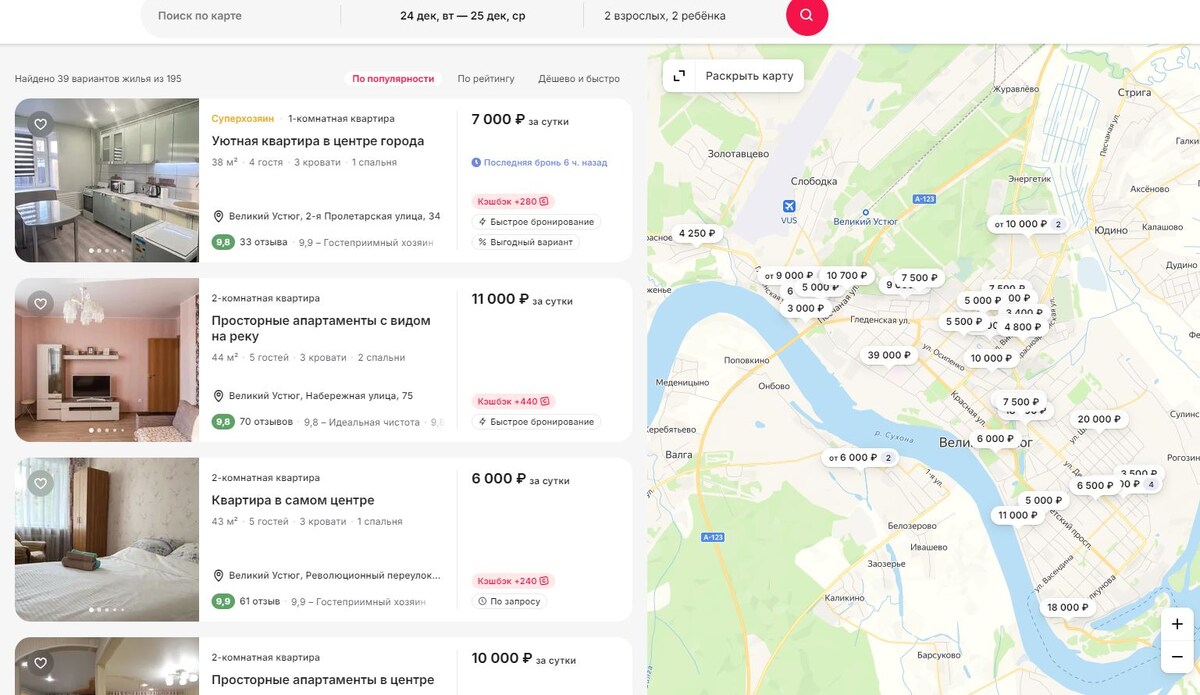Click heart on the fourth partially visible listing
The width and height of the screenshot is (1200, 695).
click(40, 663)
